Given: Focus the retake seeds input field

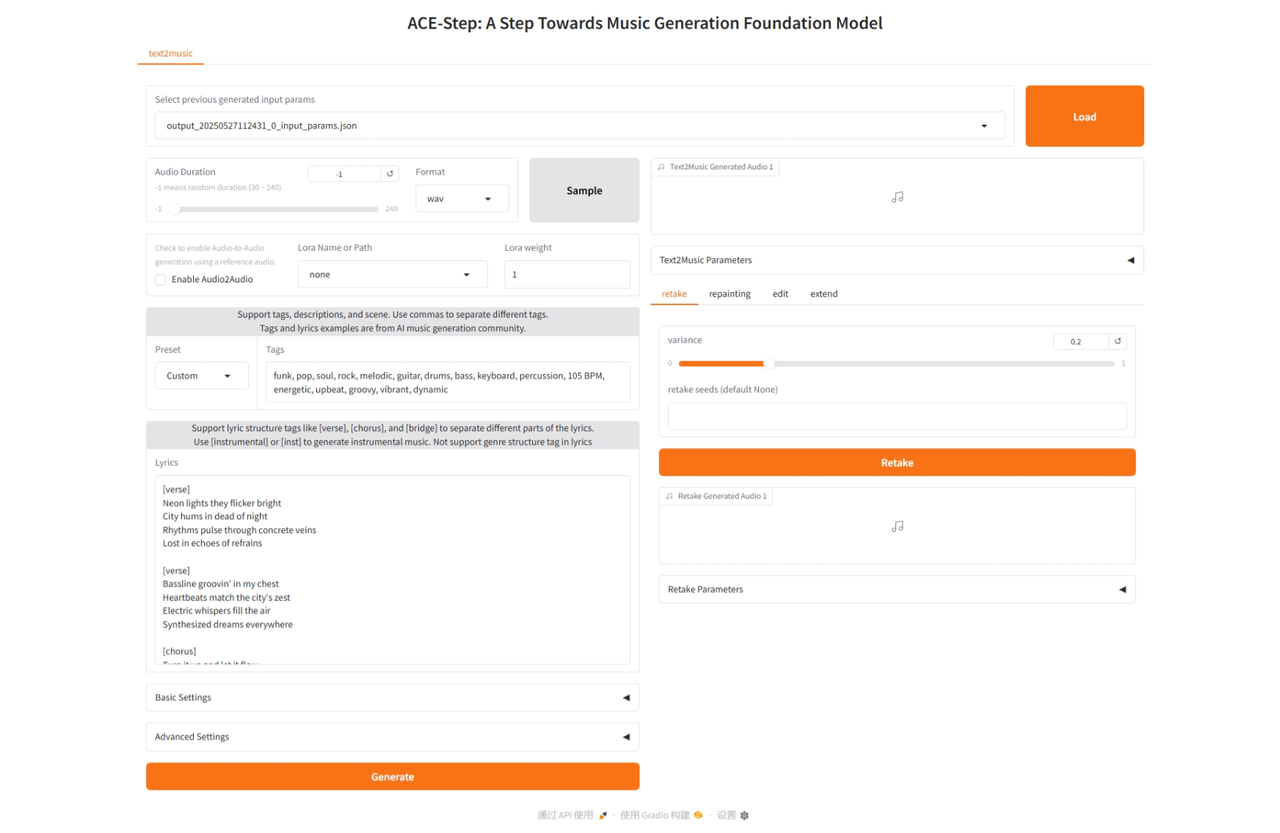Looking at the screenshot, I should (x=897, y=416).
